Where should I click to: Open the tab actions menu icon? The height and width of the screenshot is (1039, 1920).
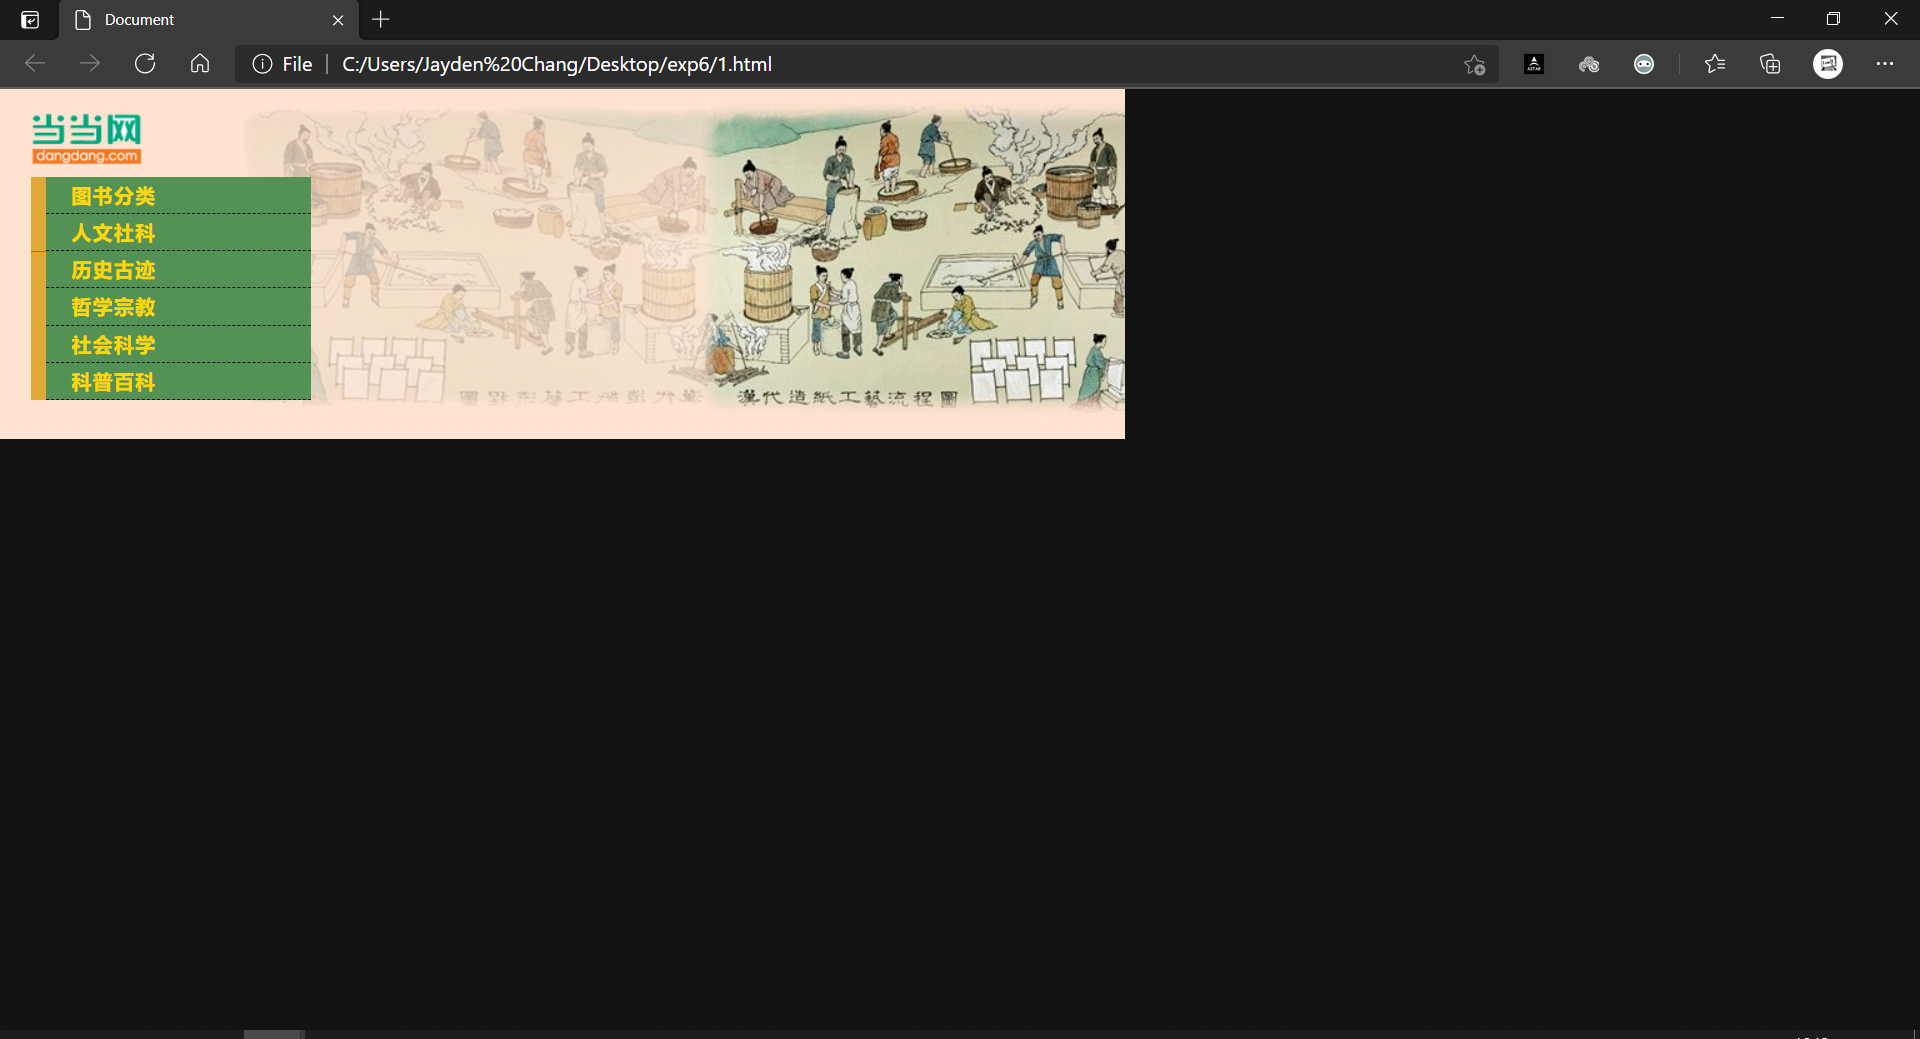click(x=30, y=20)
